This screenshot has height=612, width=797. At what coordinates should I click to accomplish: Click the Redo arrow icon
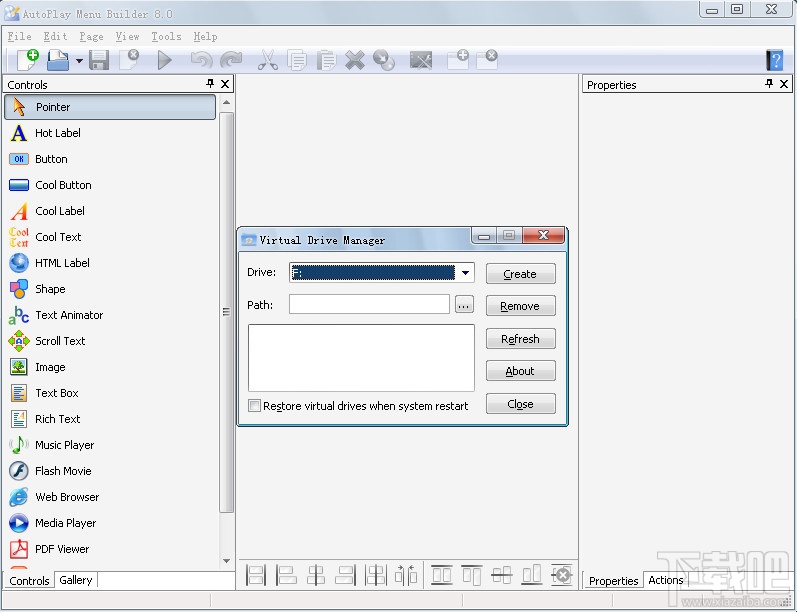click(231, 60)
